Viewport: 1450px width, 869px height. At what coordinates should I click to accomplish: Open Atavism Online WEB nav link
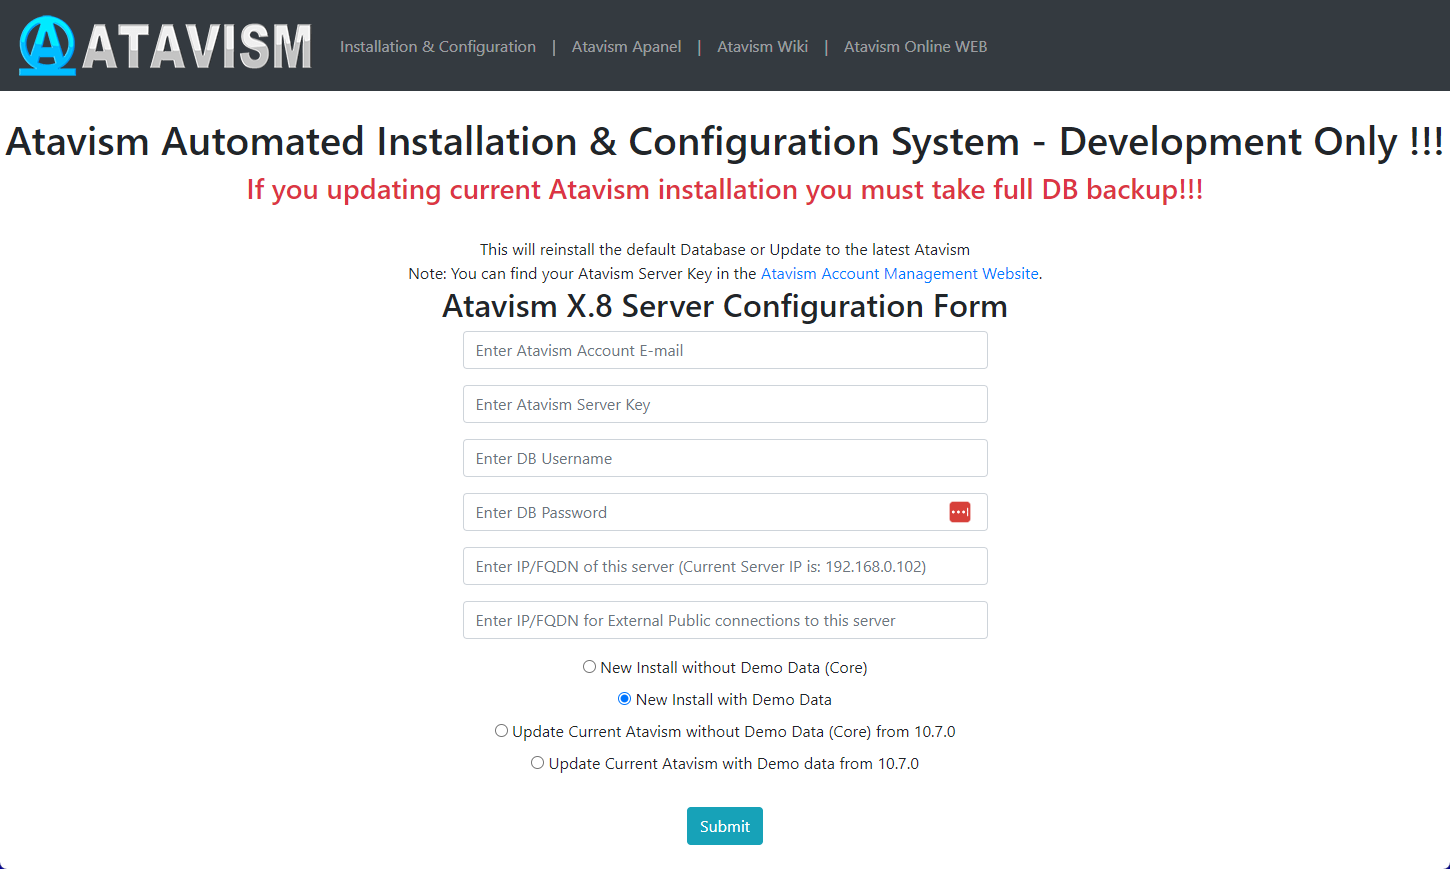pyautogui.click(x=915, y=47)
